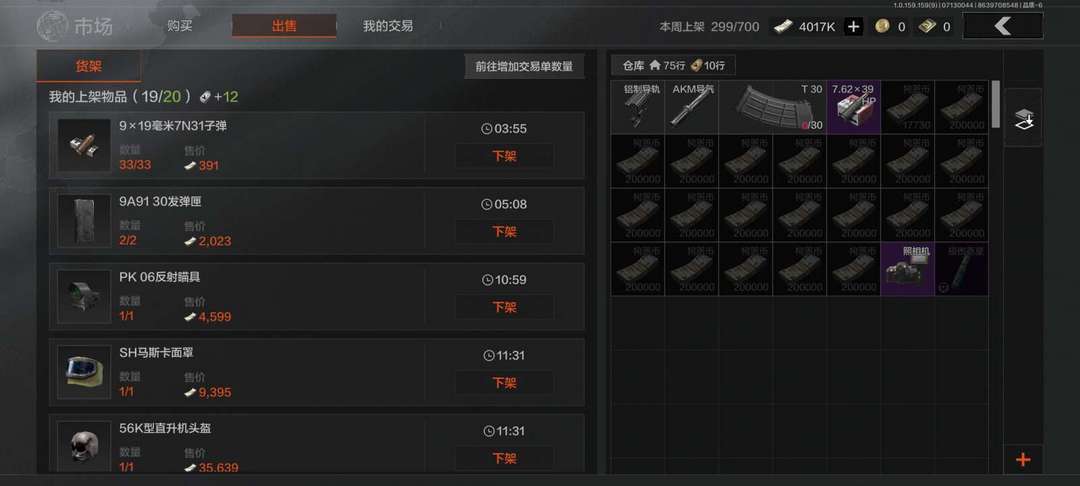
Task: Click the orange plus icon at bottom right
Action: click(x=1023, y=459)
